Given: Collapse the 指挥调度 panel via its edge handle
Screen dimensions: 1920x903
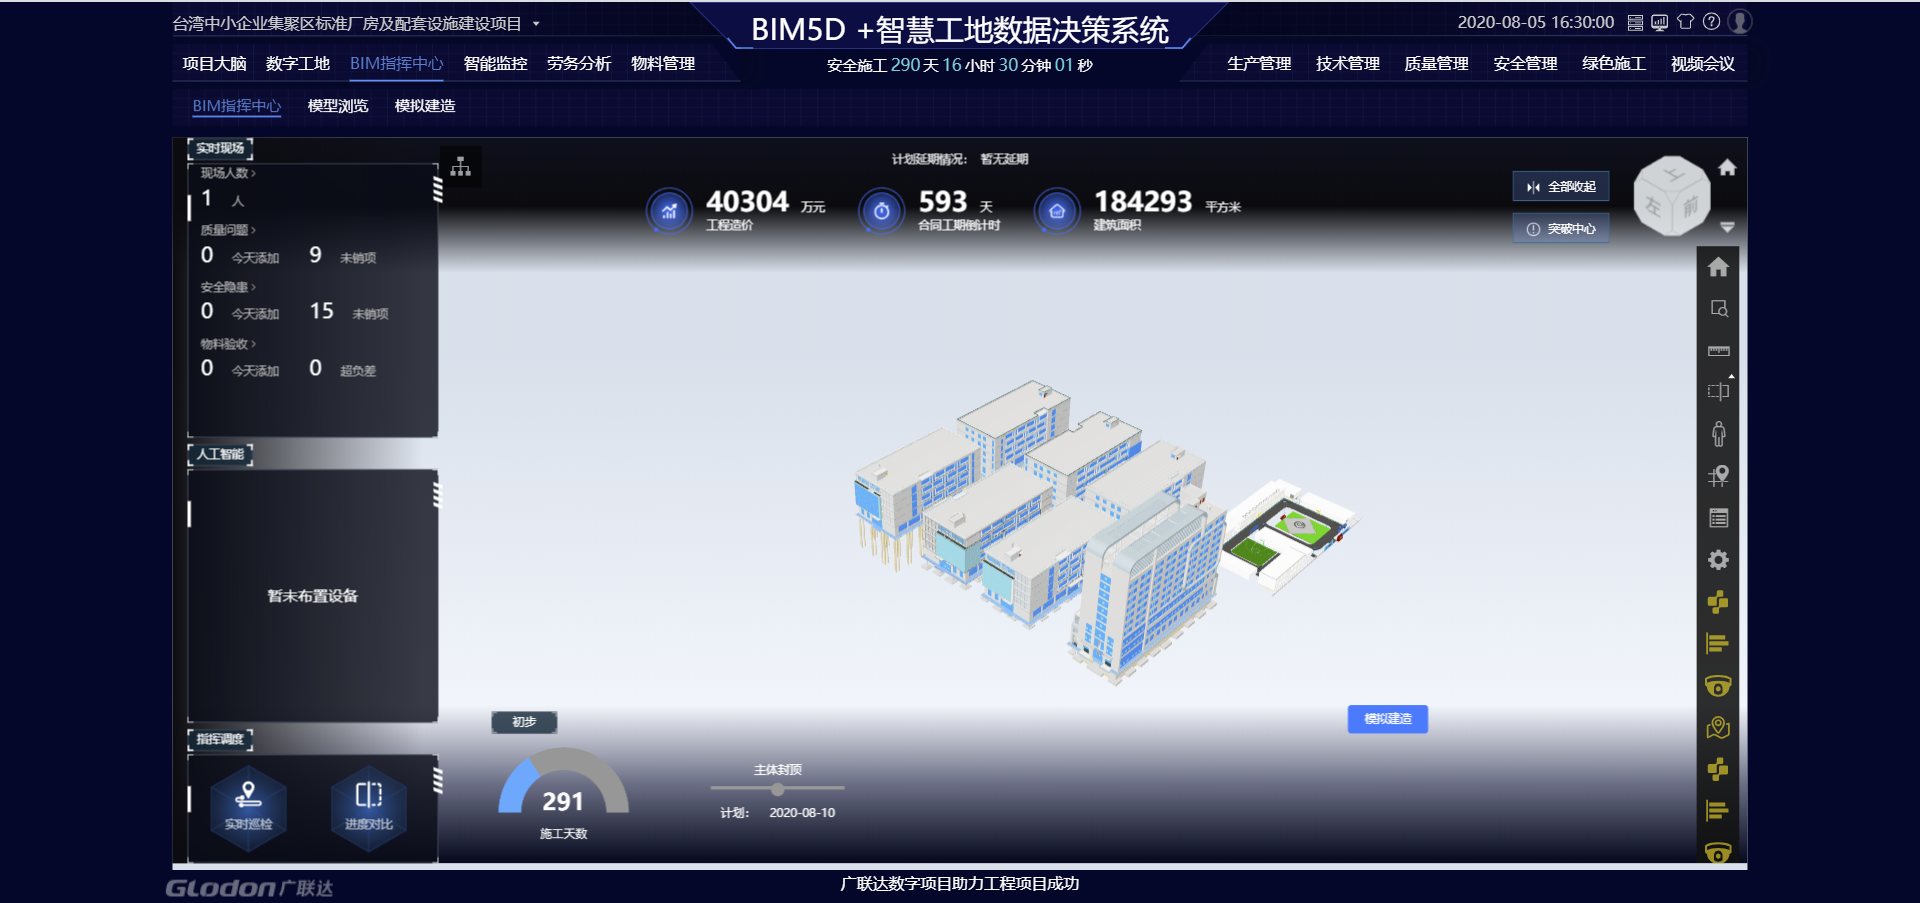Looking at the screenshot, I should tap(437, 780).
